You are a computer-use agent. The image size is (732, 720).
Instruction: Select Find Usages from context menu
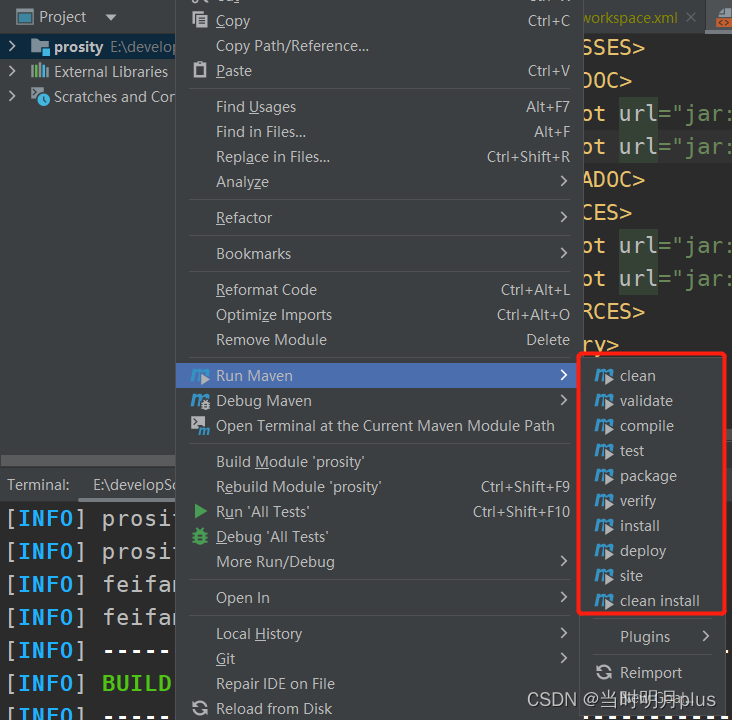click(256, 107)
